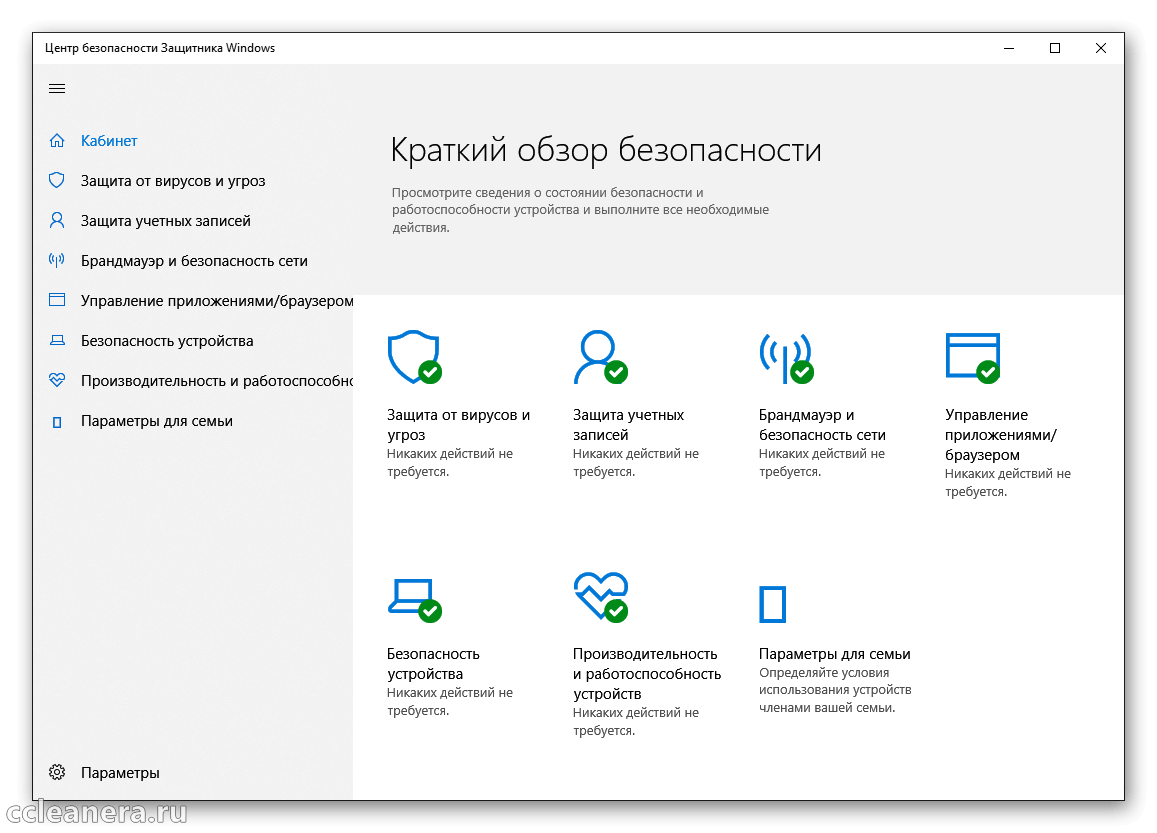
Task: Click the home icon next to Кабинет
Action: pyautogui.click(x=57, y=141)
